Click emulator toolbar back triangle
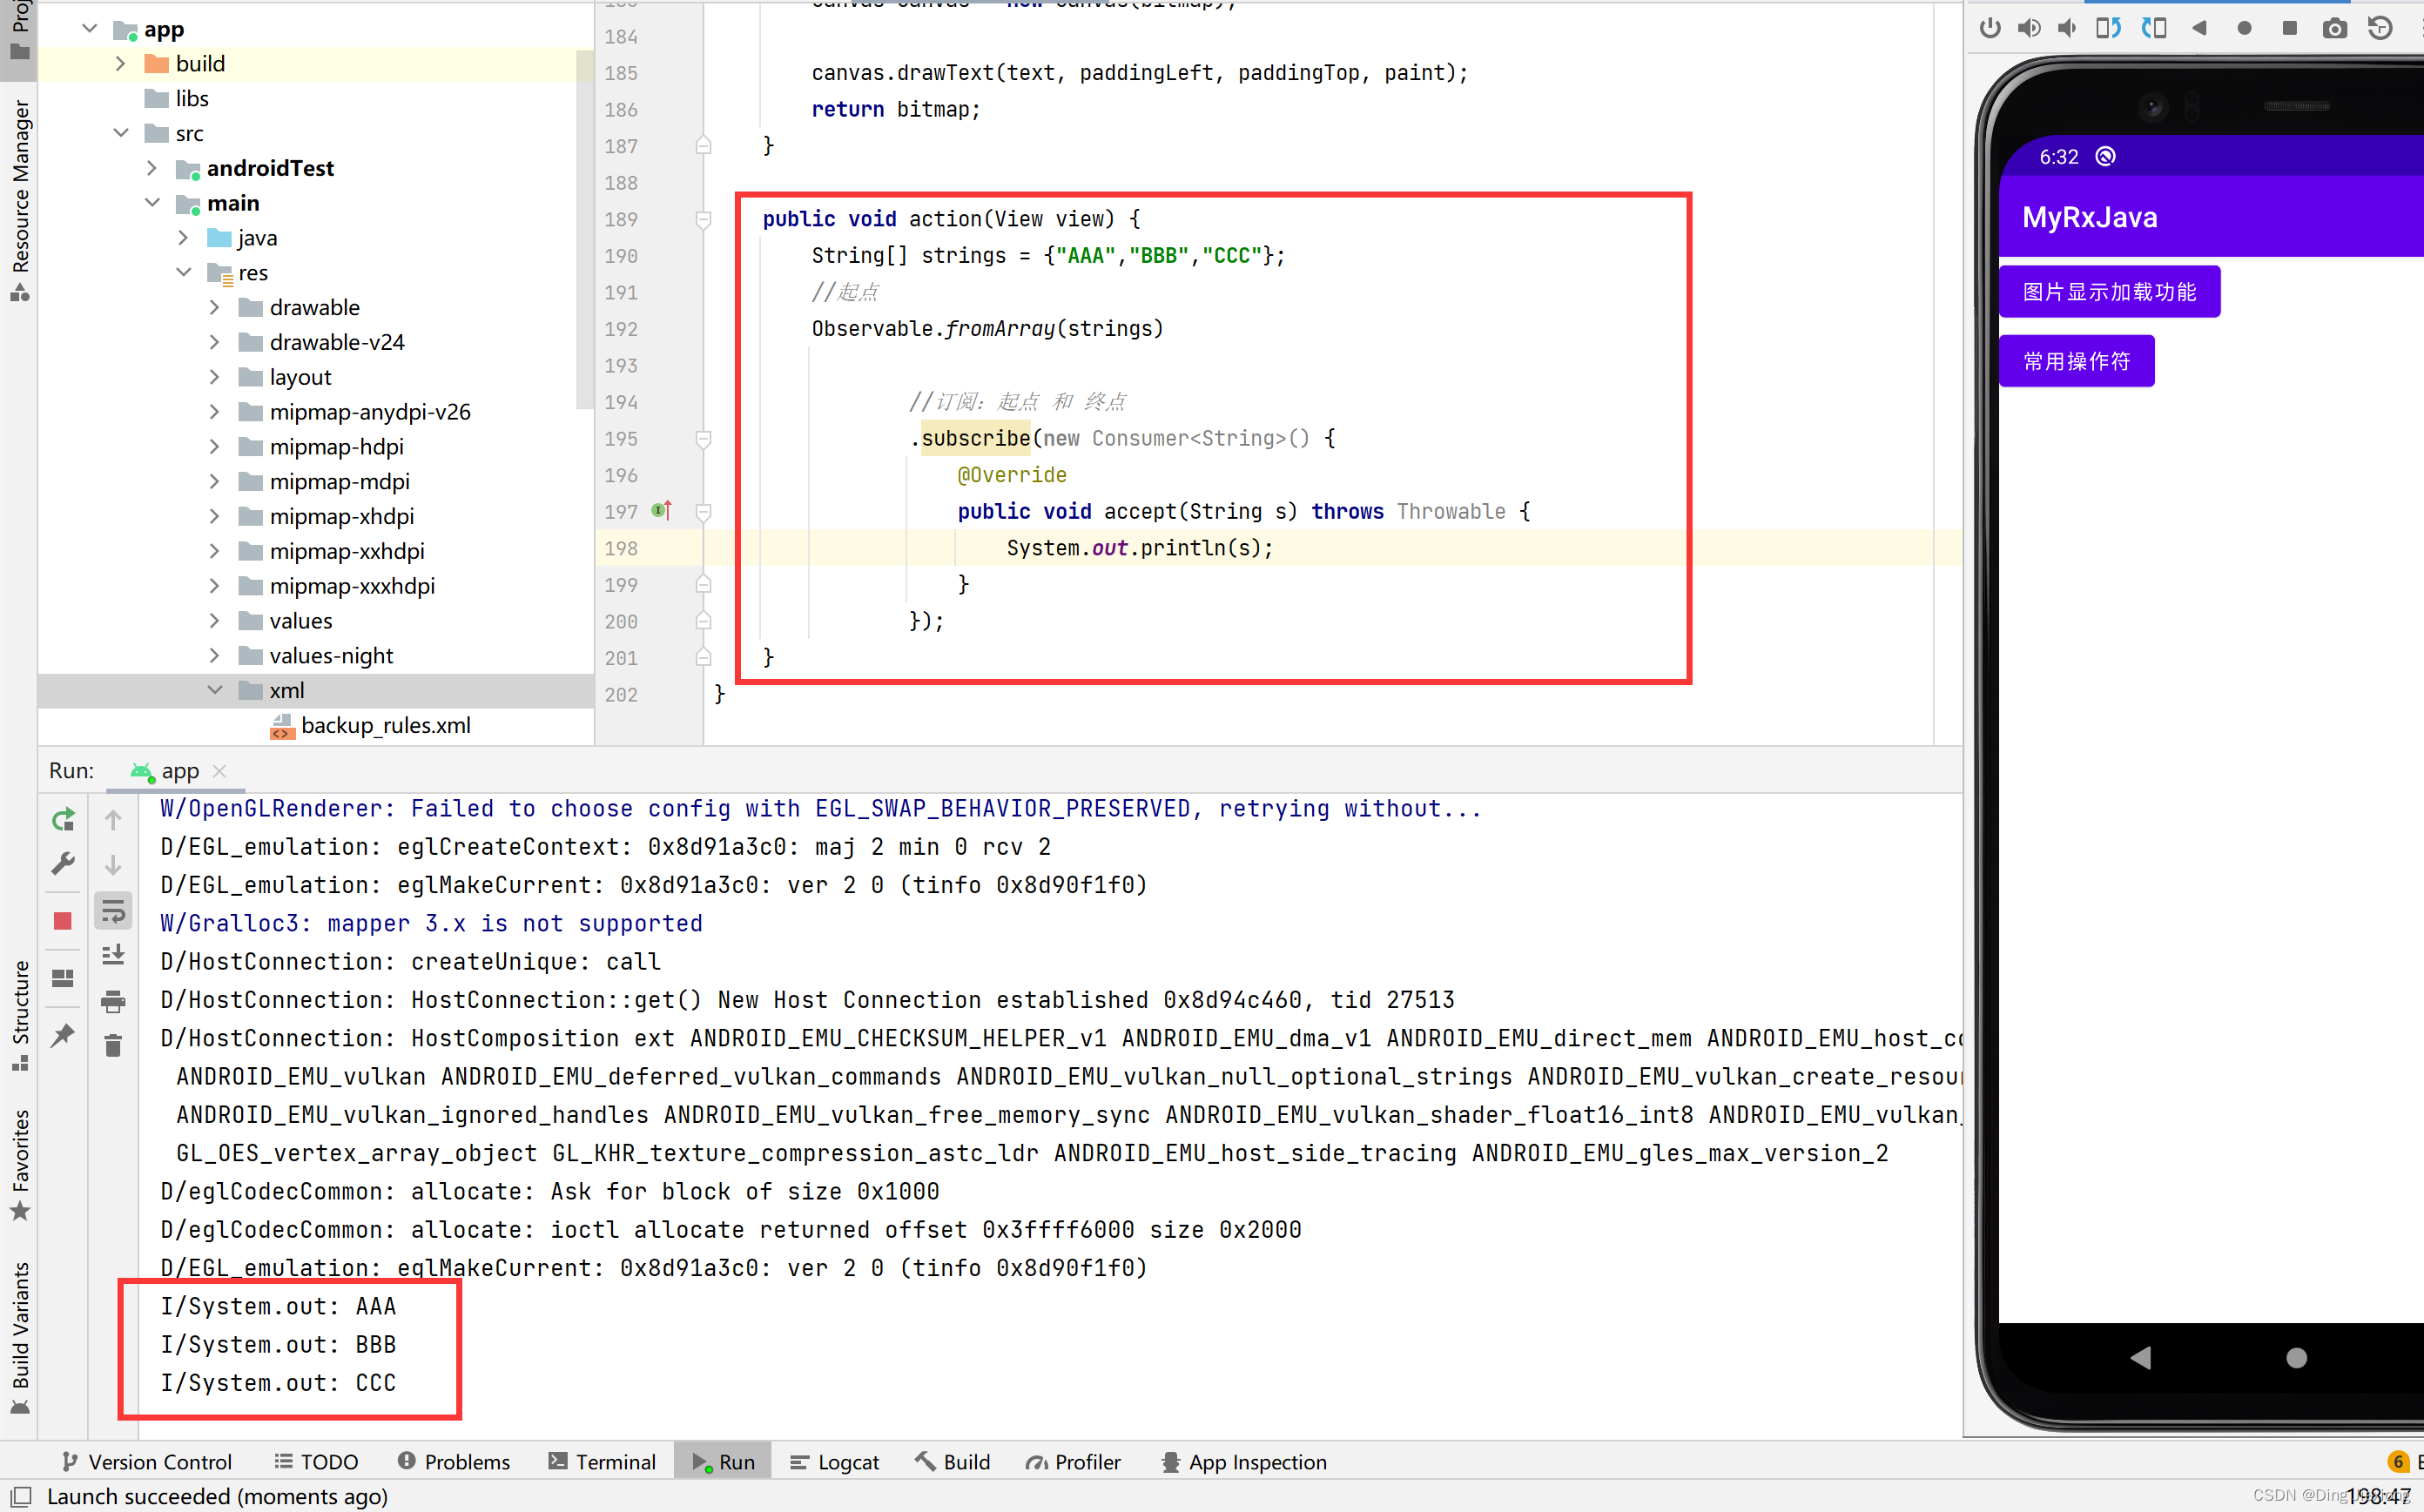This screenshot has height=1512, width=2424. 2198,27
